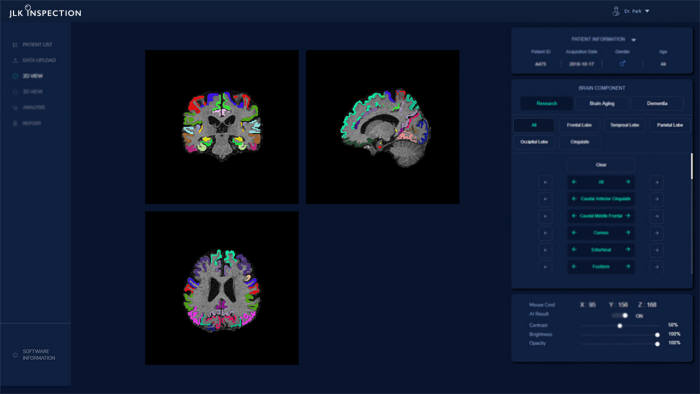Image resolution: width=700 pixels, height=394 pixels.
Task: Open the Report sidebar icon
Action: (15, 123)
